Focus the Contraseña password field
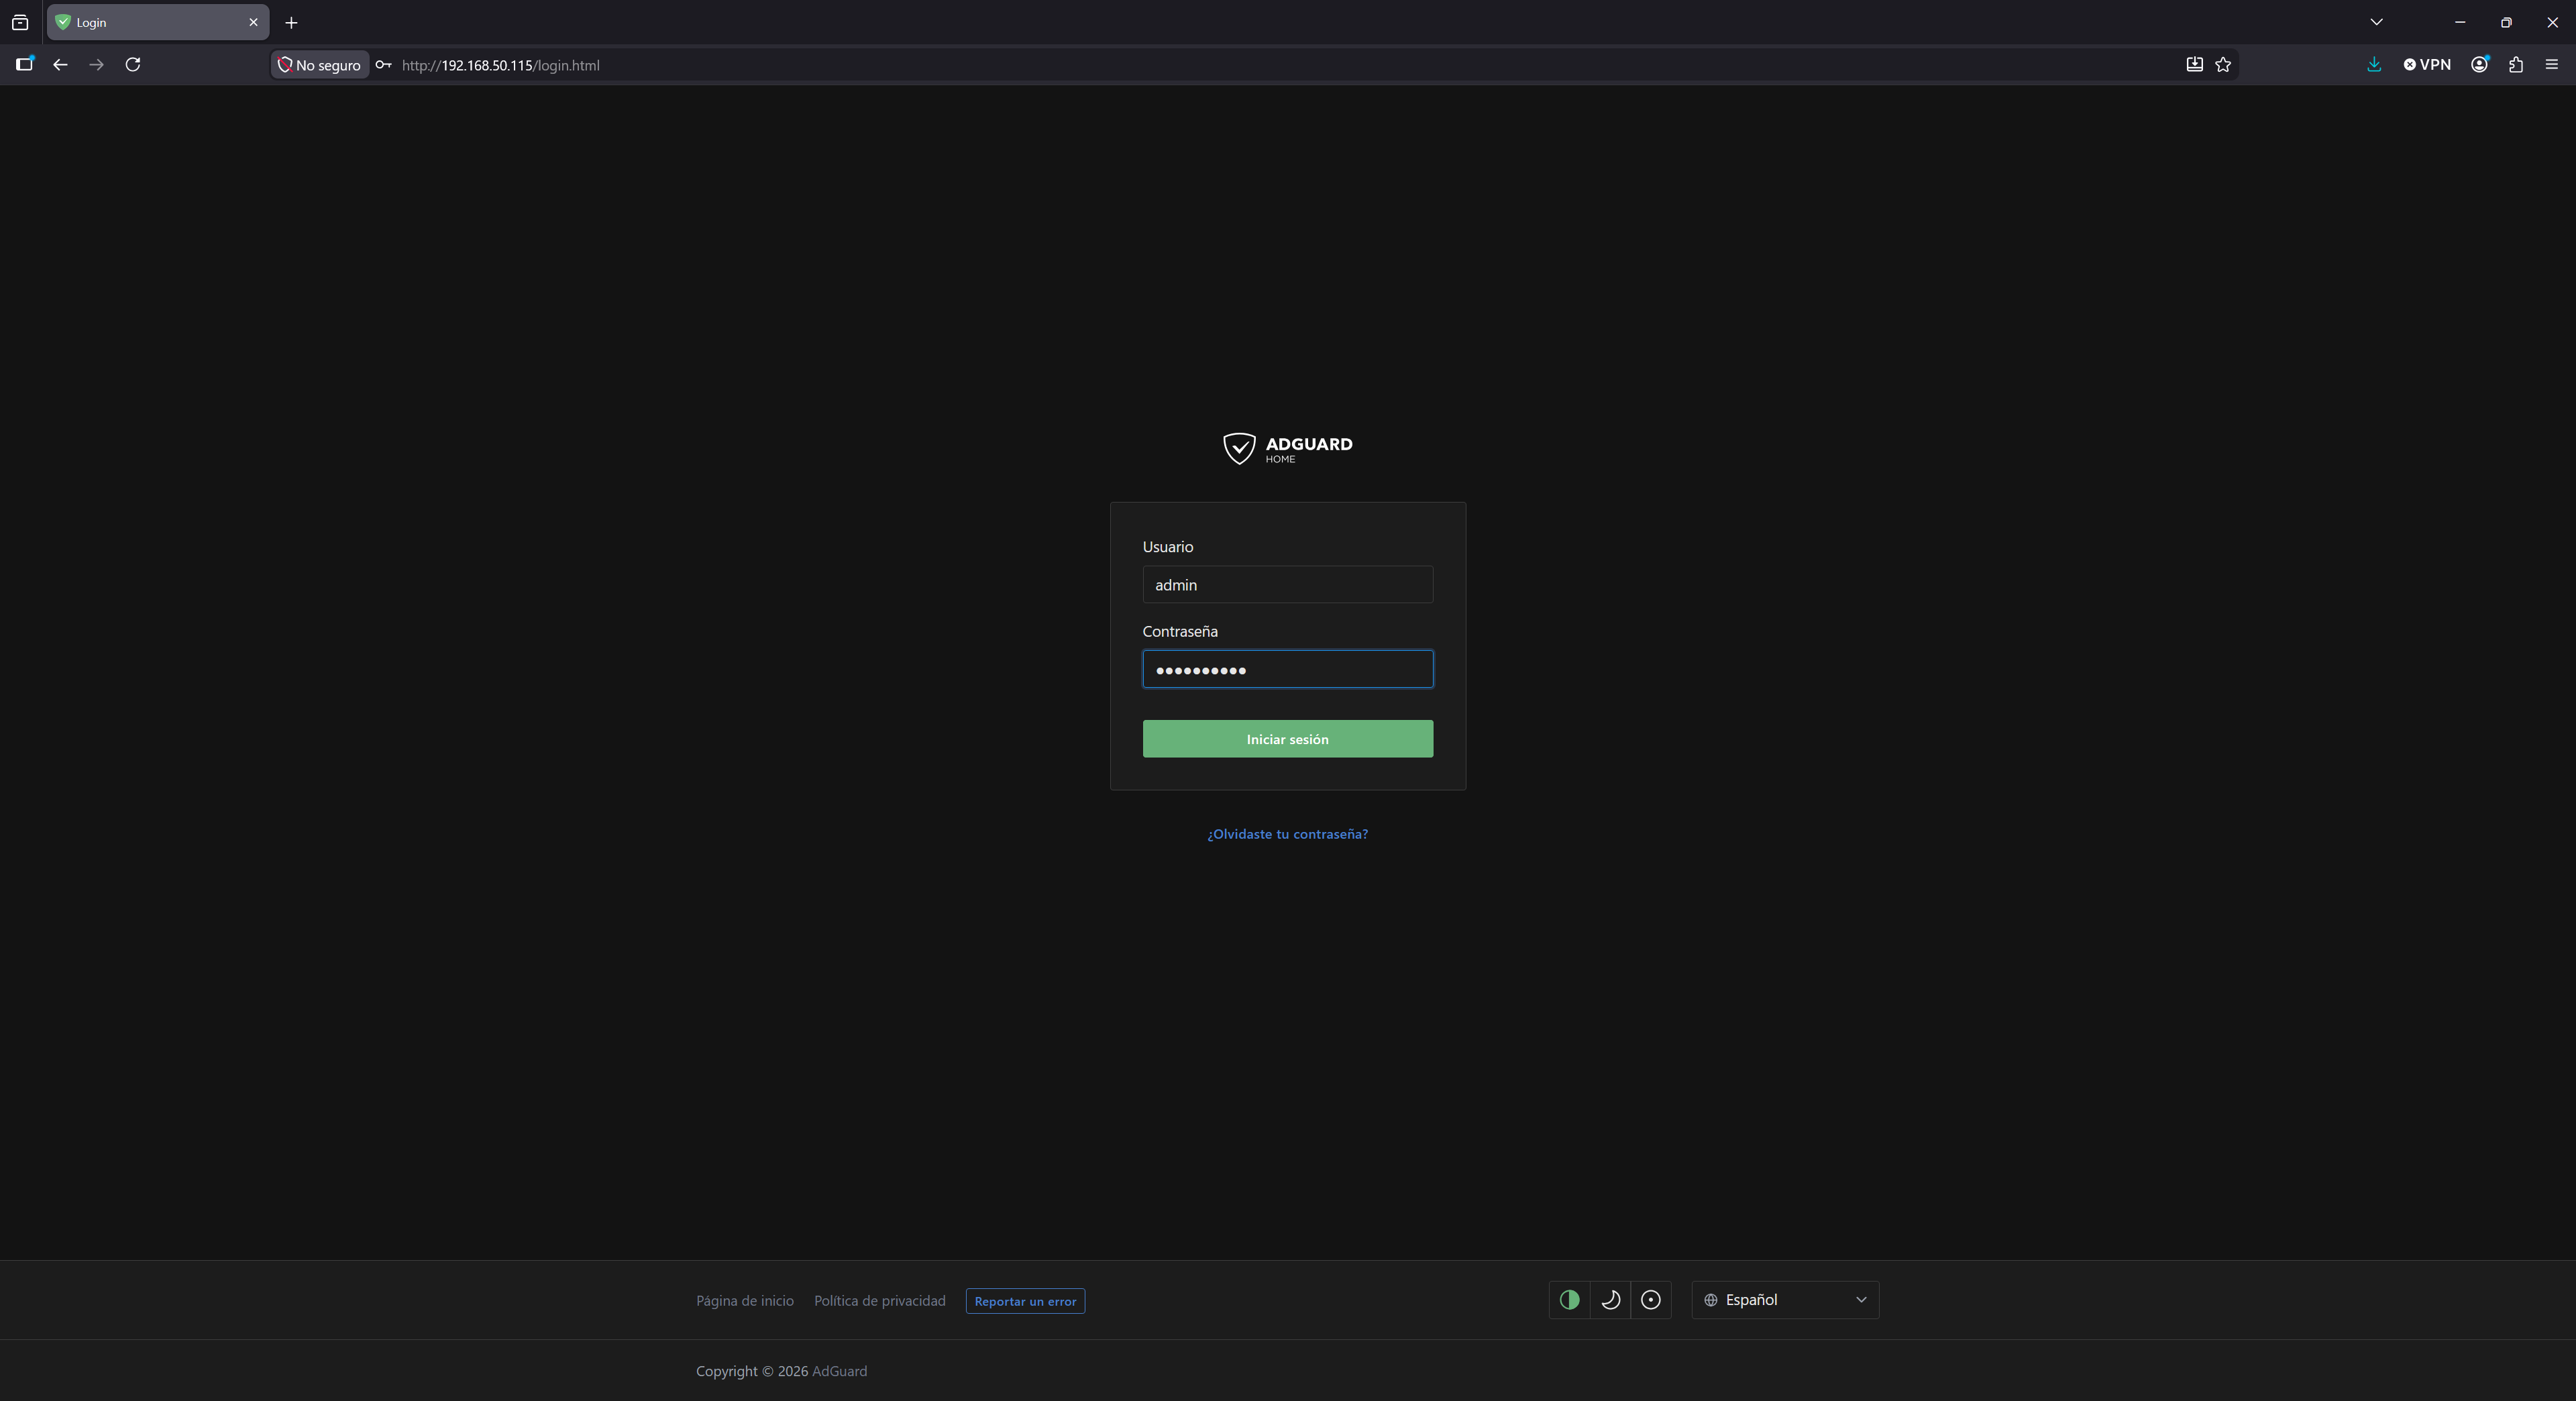The width and height of the screenshot is (2576, 1401). [x=1287, y=669]
